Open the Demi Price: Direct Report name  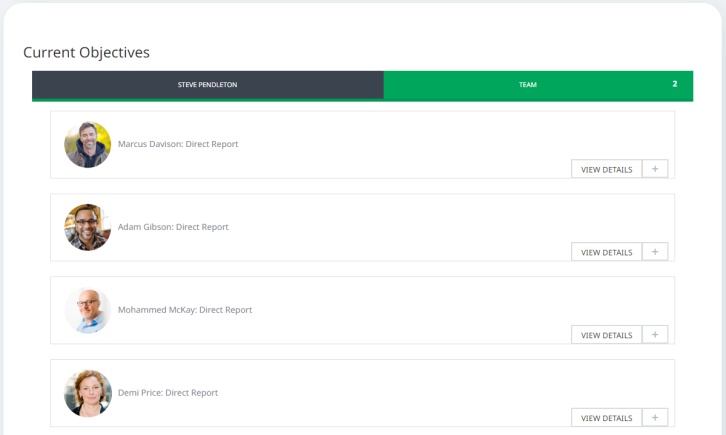(168, 393)
